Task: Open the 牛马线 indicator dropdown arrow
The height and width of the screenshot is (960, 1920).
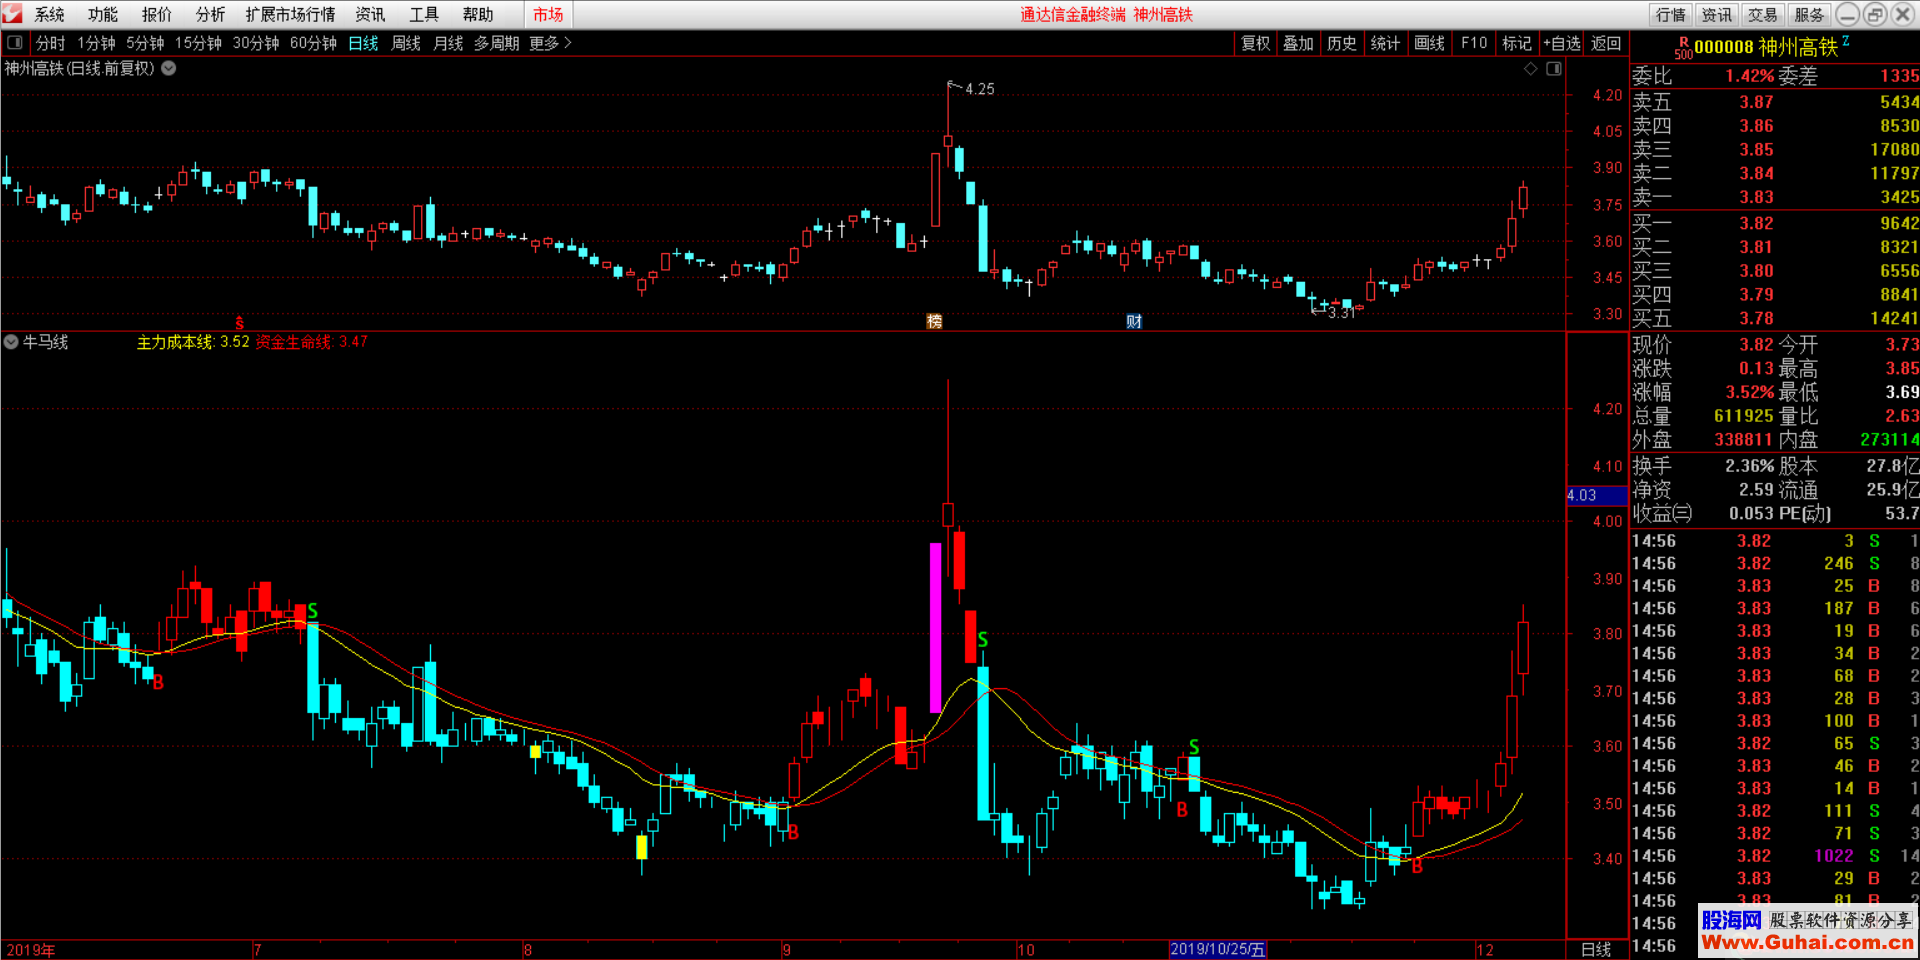Action: coord(11,342)
